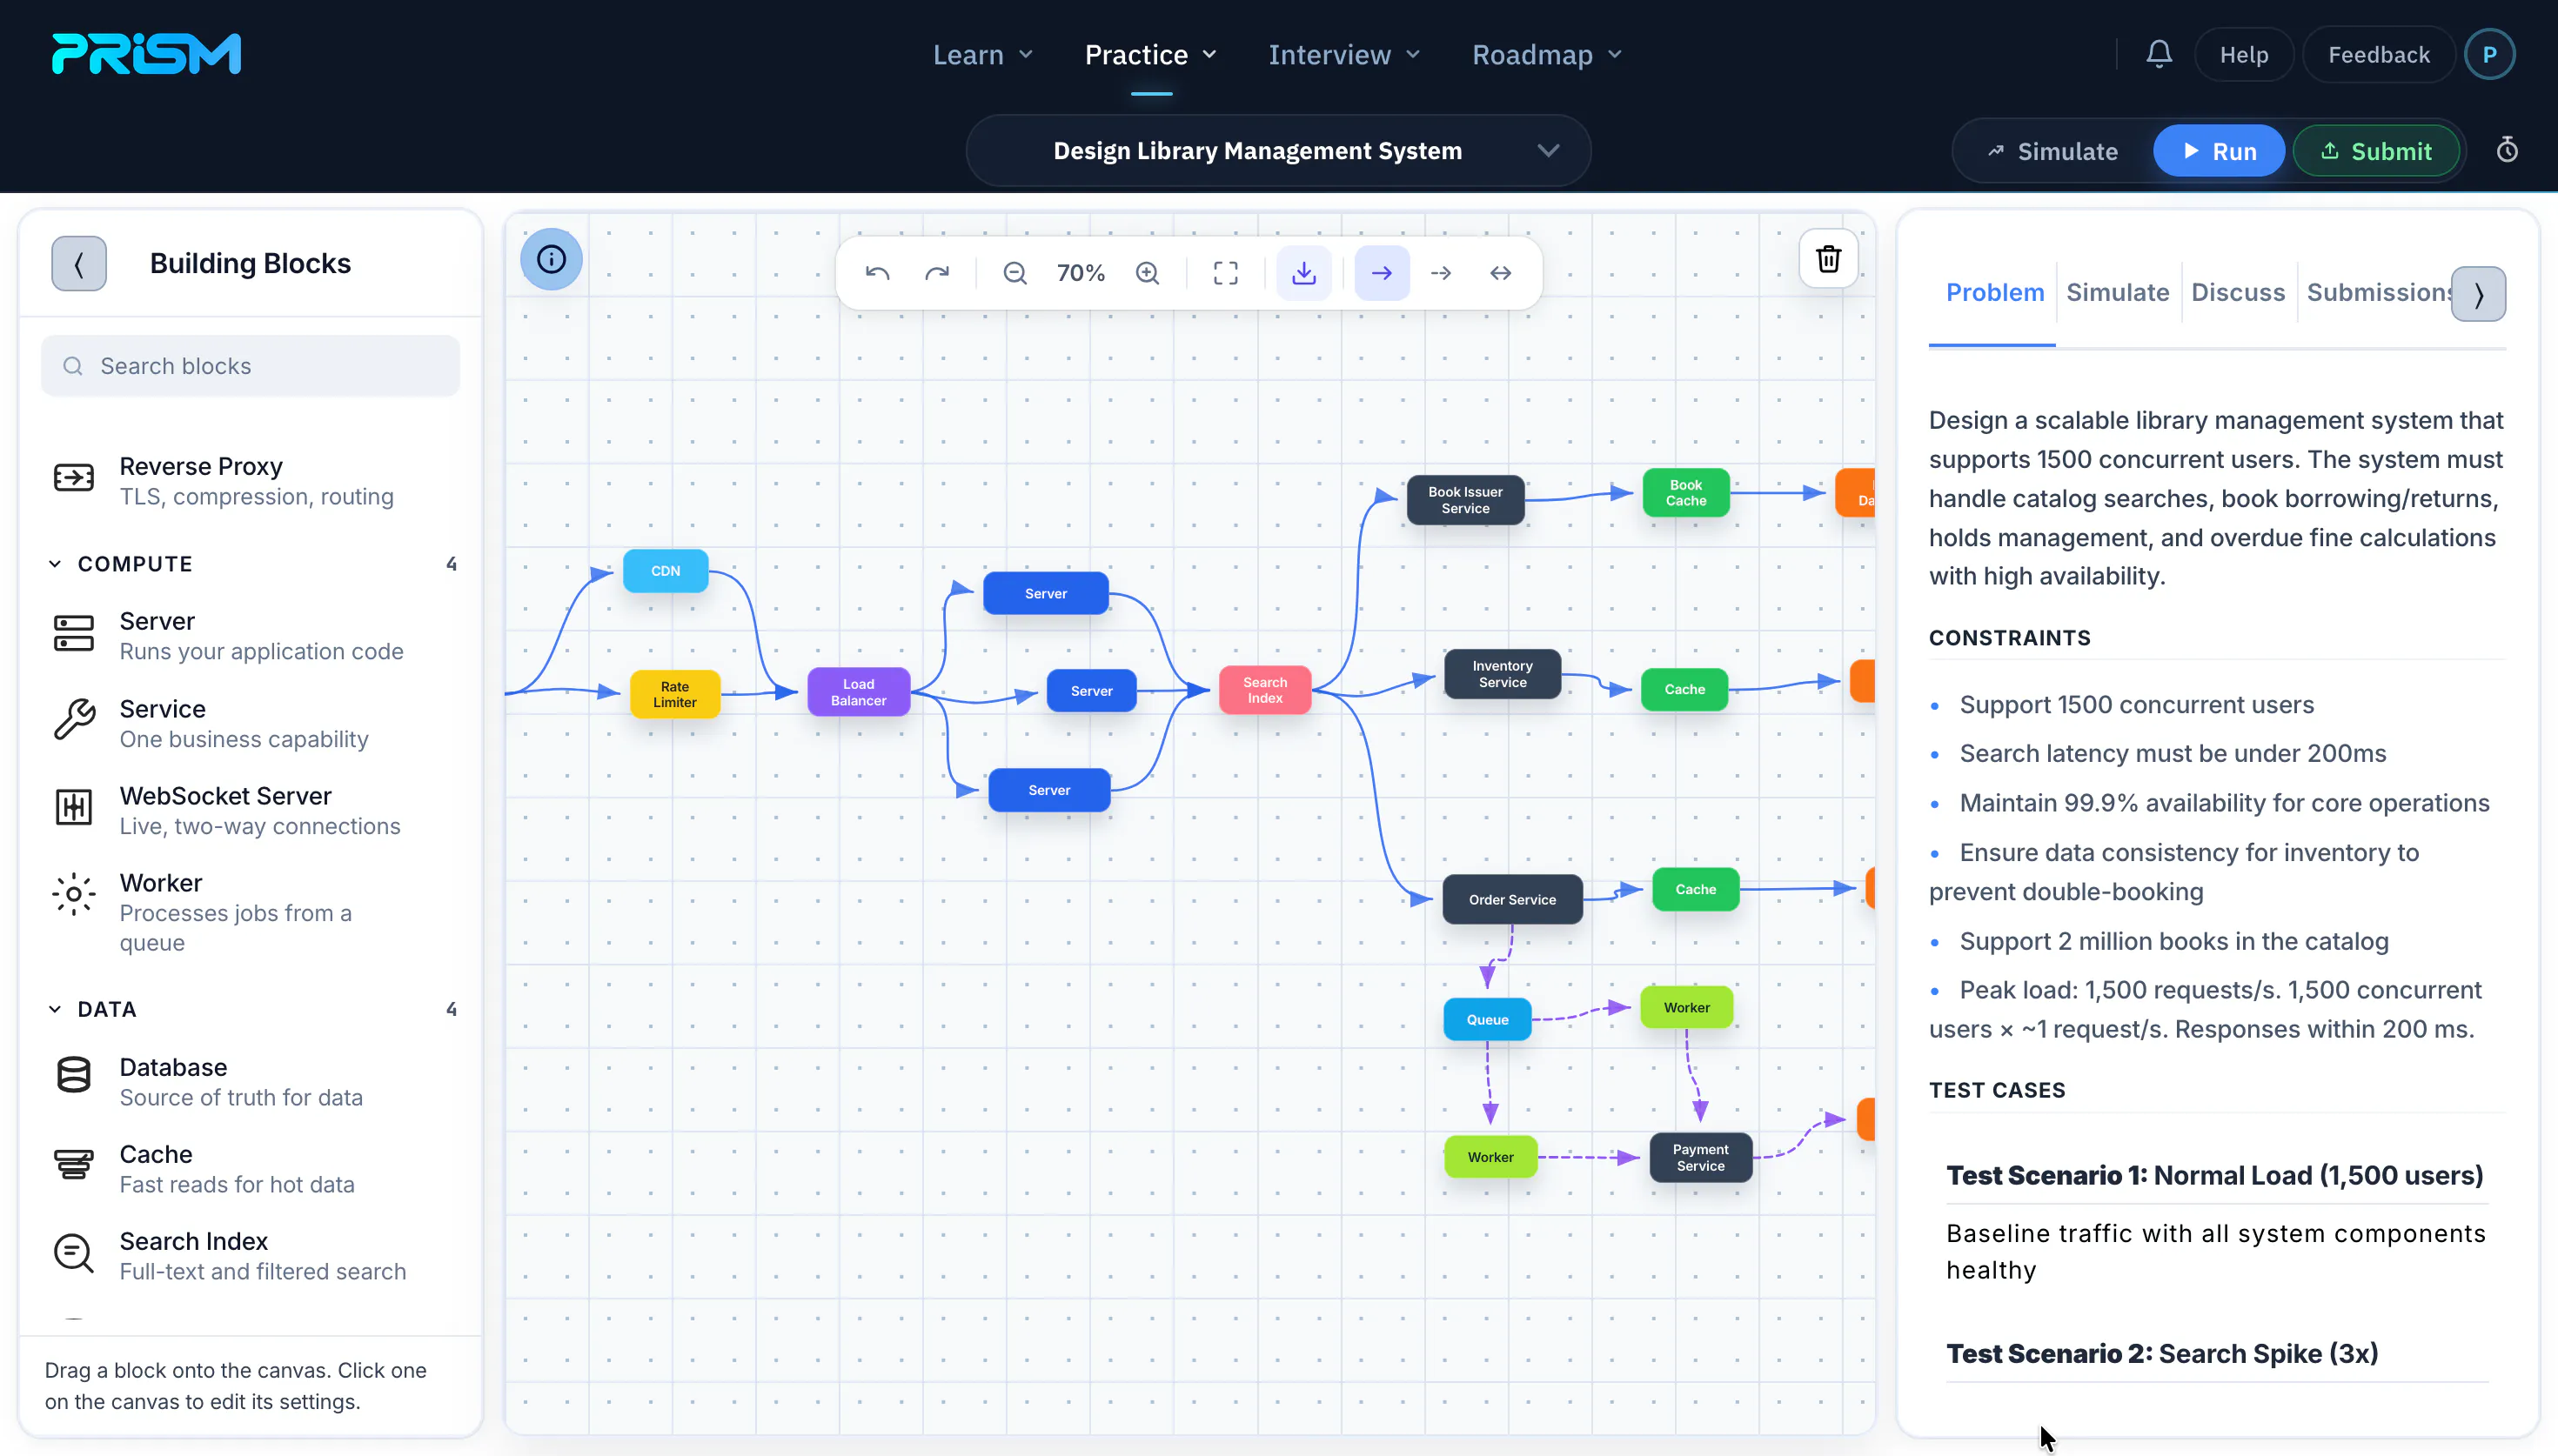This screenshot has height=1456, width=2558.
Task: Open the Interview dropdown menu
Action: click(x=1344, y=54)
